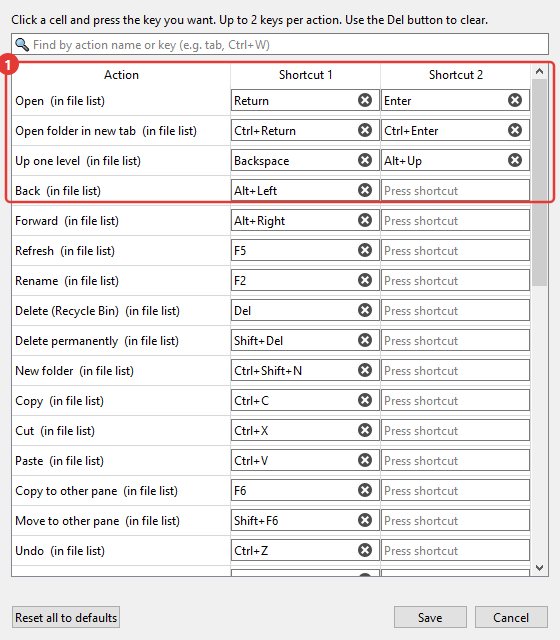The height and width of the screenshot is (640, 560).
Task: Select the Up one level action row
Action: pyautogui.click(x=271, y=160)
